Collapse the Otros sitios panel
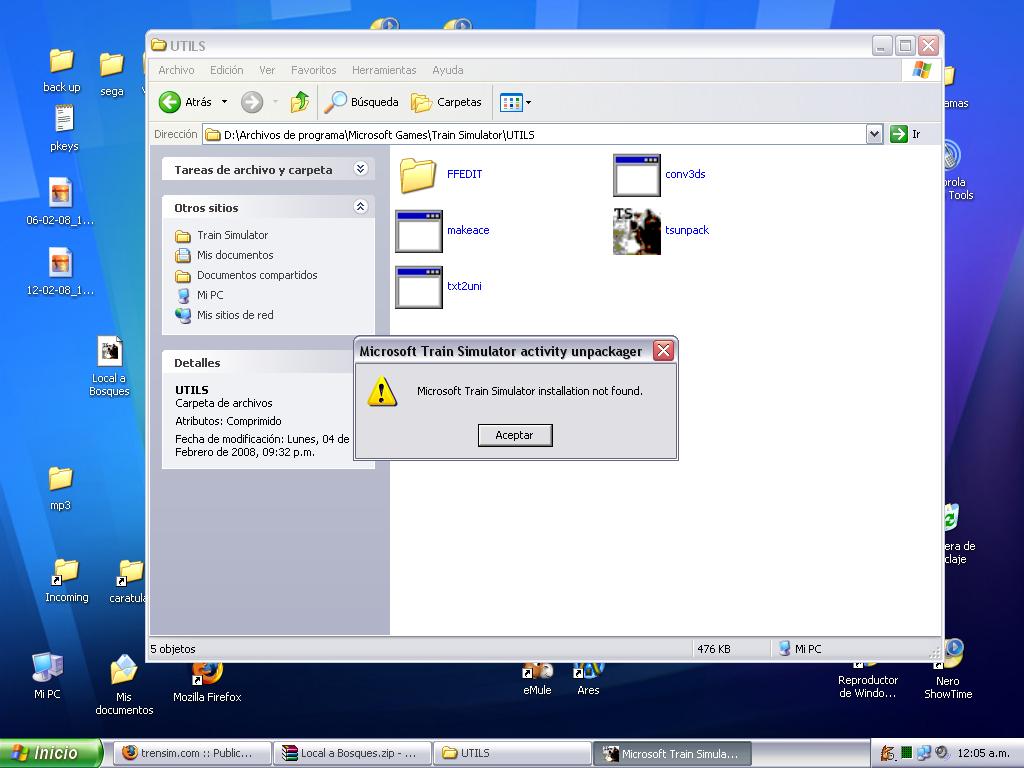This screenshot has height=768, width=1024. (x=360, y=207)
